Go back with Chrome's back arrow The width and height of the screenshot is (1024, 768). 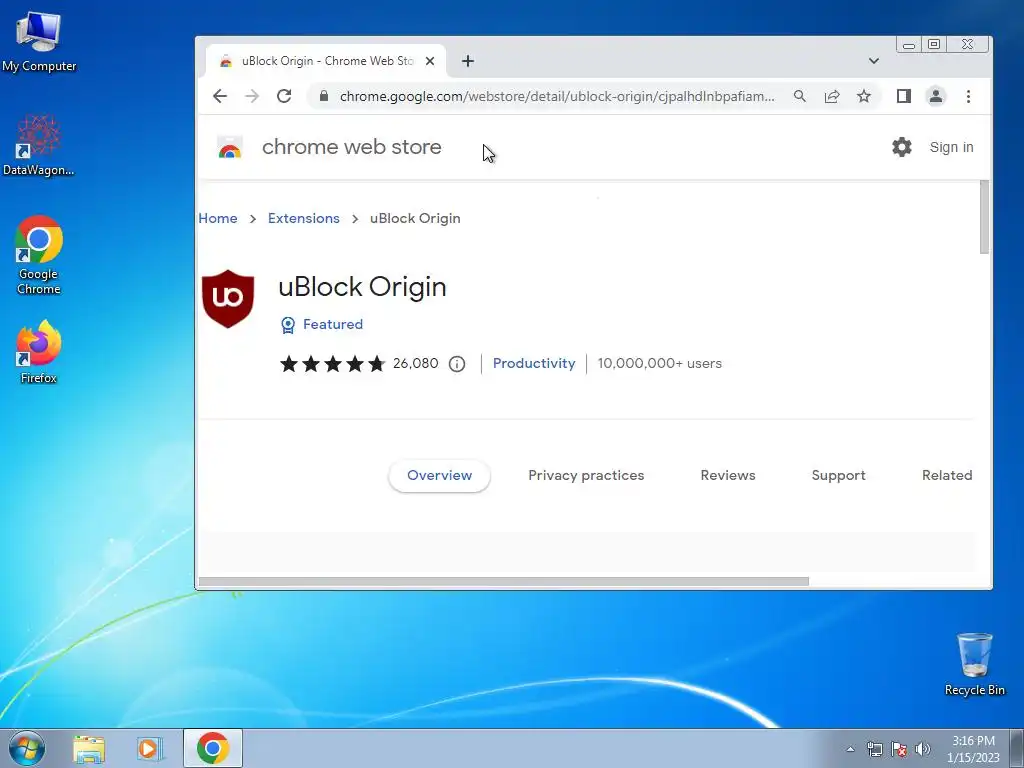click(220, 97)
